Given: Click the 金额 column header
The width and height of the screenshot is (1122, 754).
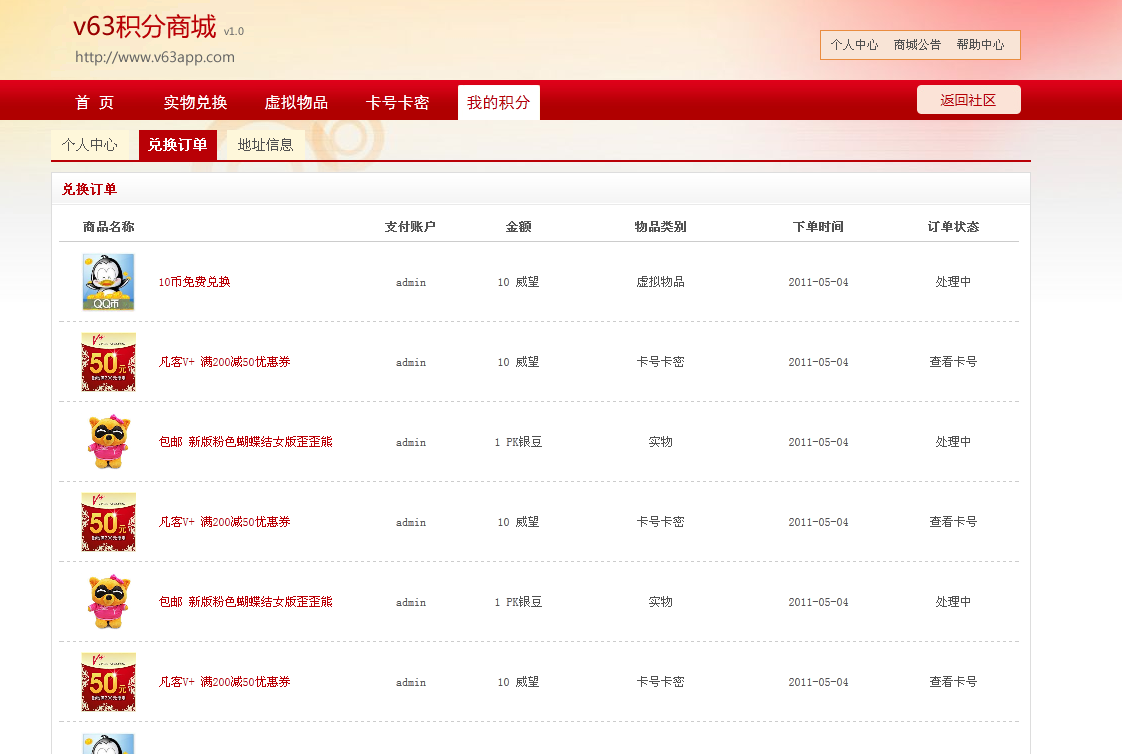Looking at the screenshot, I should 519,227.
